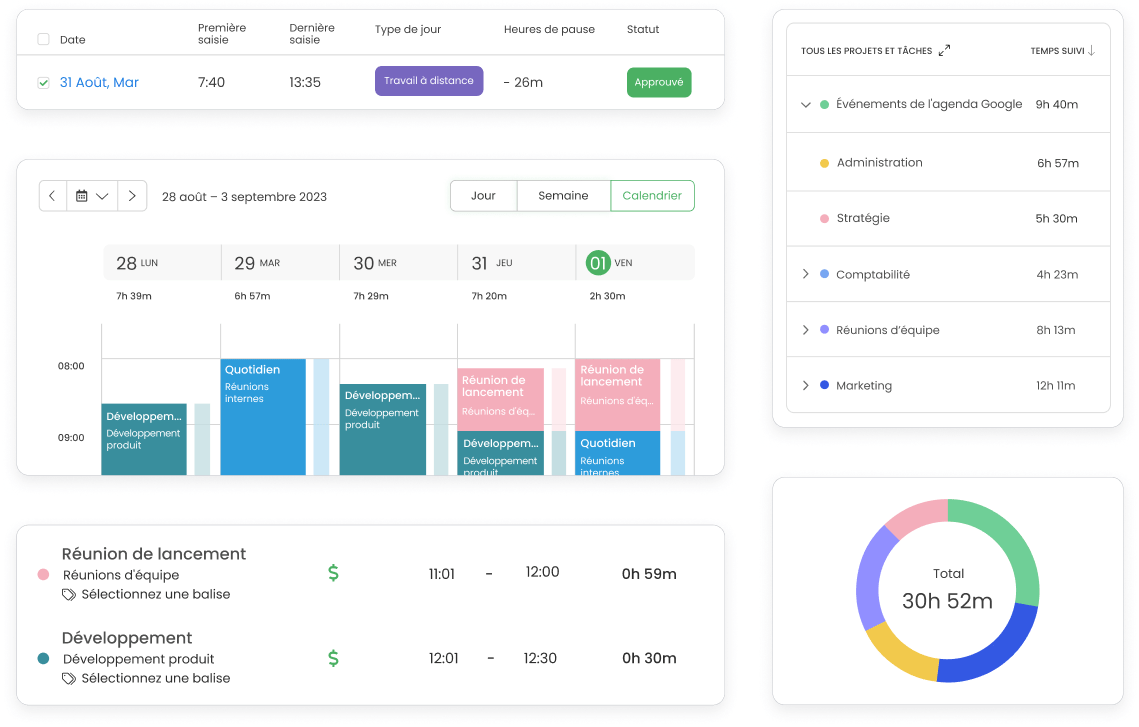
Task: Select the 29 MAR day header
Action: (x=280, y=262)
